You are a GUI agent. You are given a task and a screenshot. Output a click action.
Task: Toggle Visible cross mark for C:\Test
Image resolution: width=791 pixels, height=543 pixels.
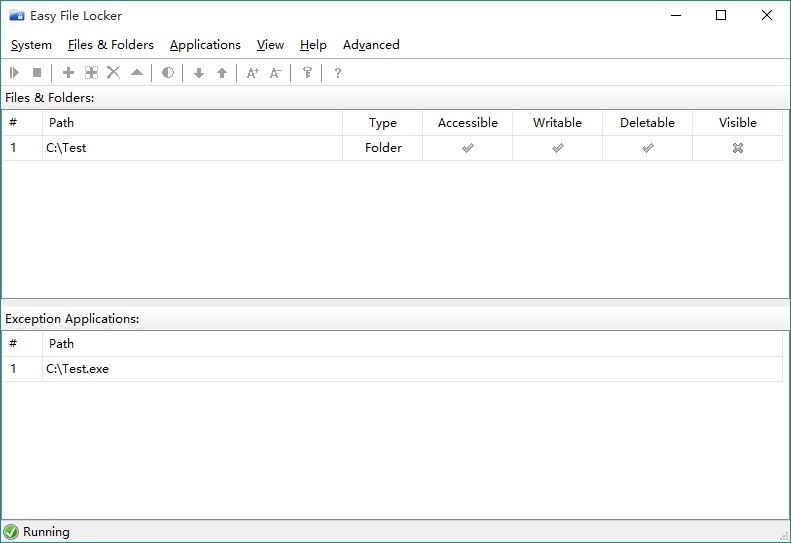pos(738,148)
